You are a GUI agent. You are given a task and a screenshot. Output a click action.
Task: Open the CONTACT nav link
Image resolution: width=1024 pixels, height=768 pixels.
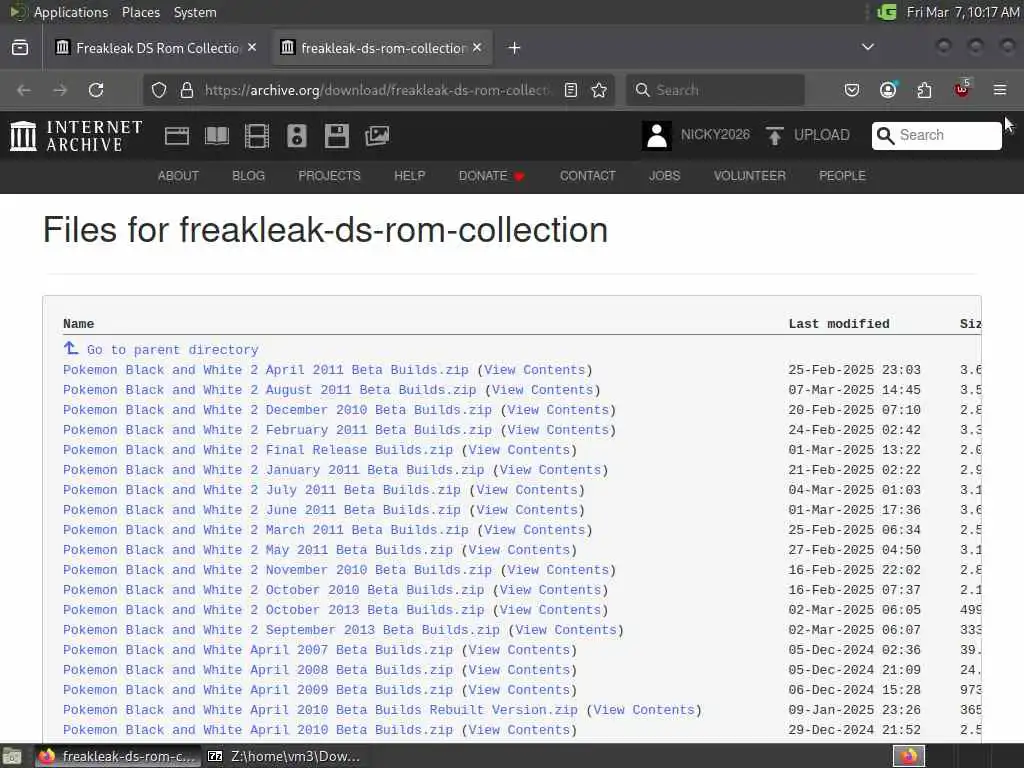[x=587, y=176]
